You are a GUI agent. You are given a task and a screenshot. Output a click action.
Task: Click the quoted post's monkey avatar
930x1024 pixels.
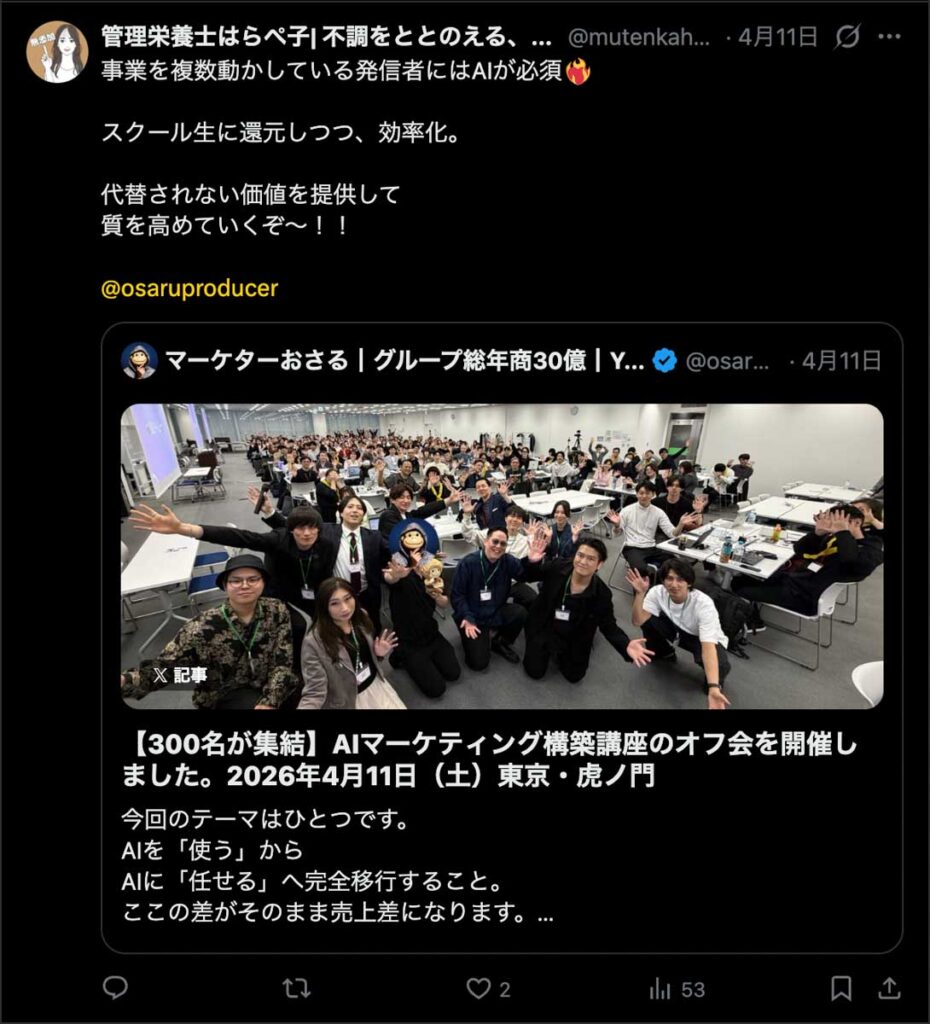pyautogui.click(x=139, y=360)
